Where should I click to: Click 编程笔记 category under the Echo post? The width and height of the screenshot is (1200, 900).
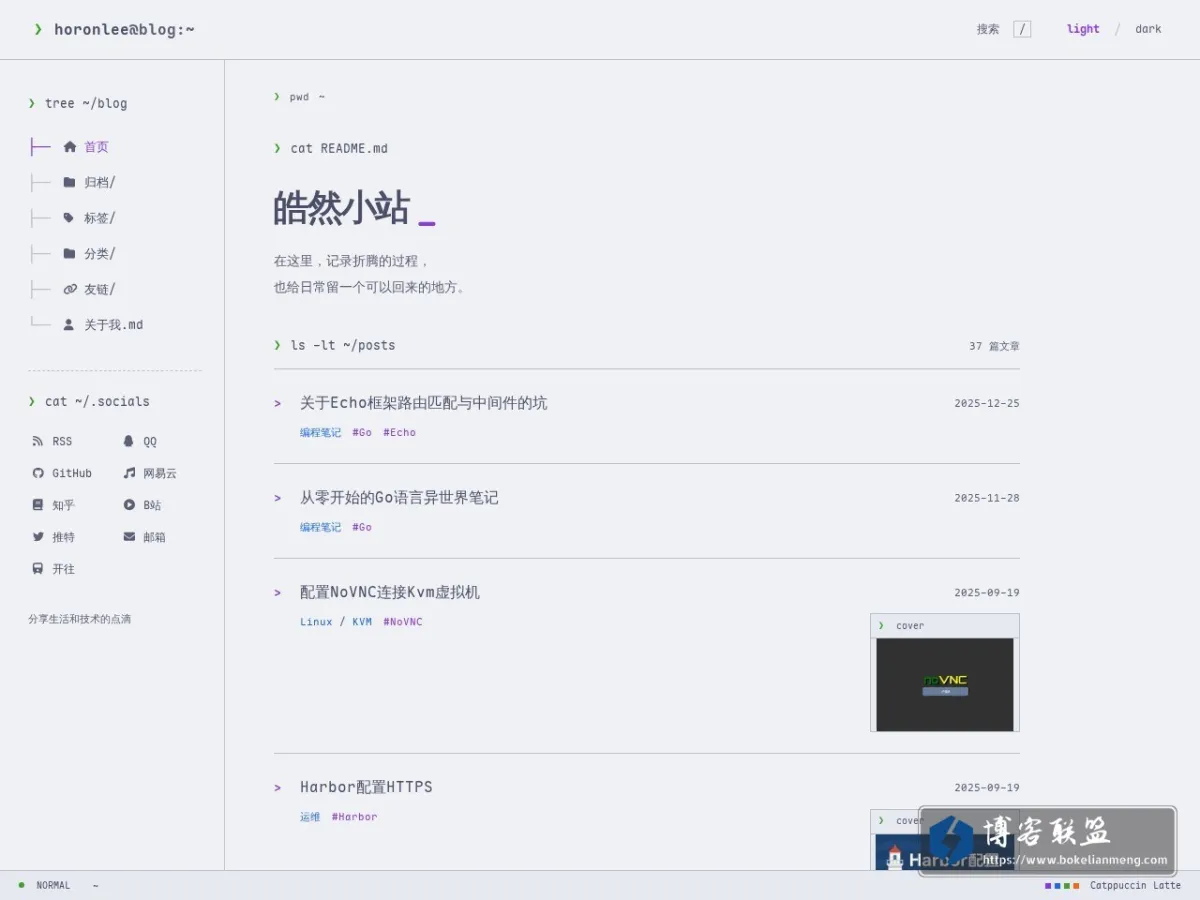(320, 432)
